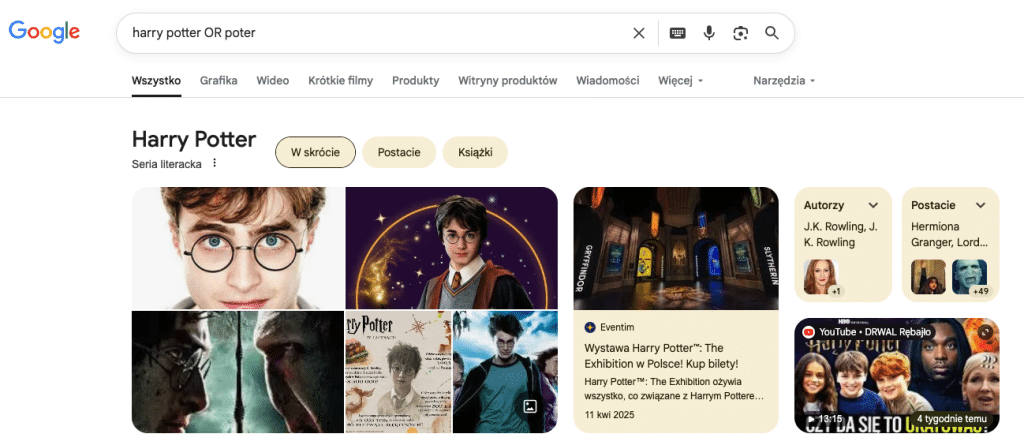
Task: Click inside the search input field
Action: [x=376, y=33]
